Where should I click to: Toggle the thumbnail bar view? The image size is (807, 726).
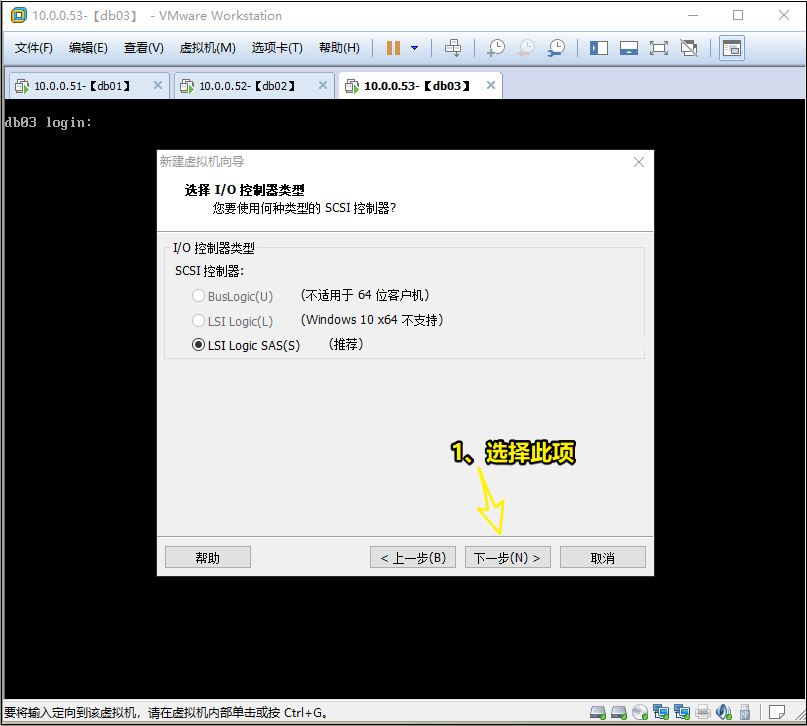pos(628,48)
